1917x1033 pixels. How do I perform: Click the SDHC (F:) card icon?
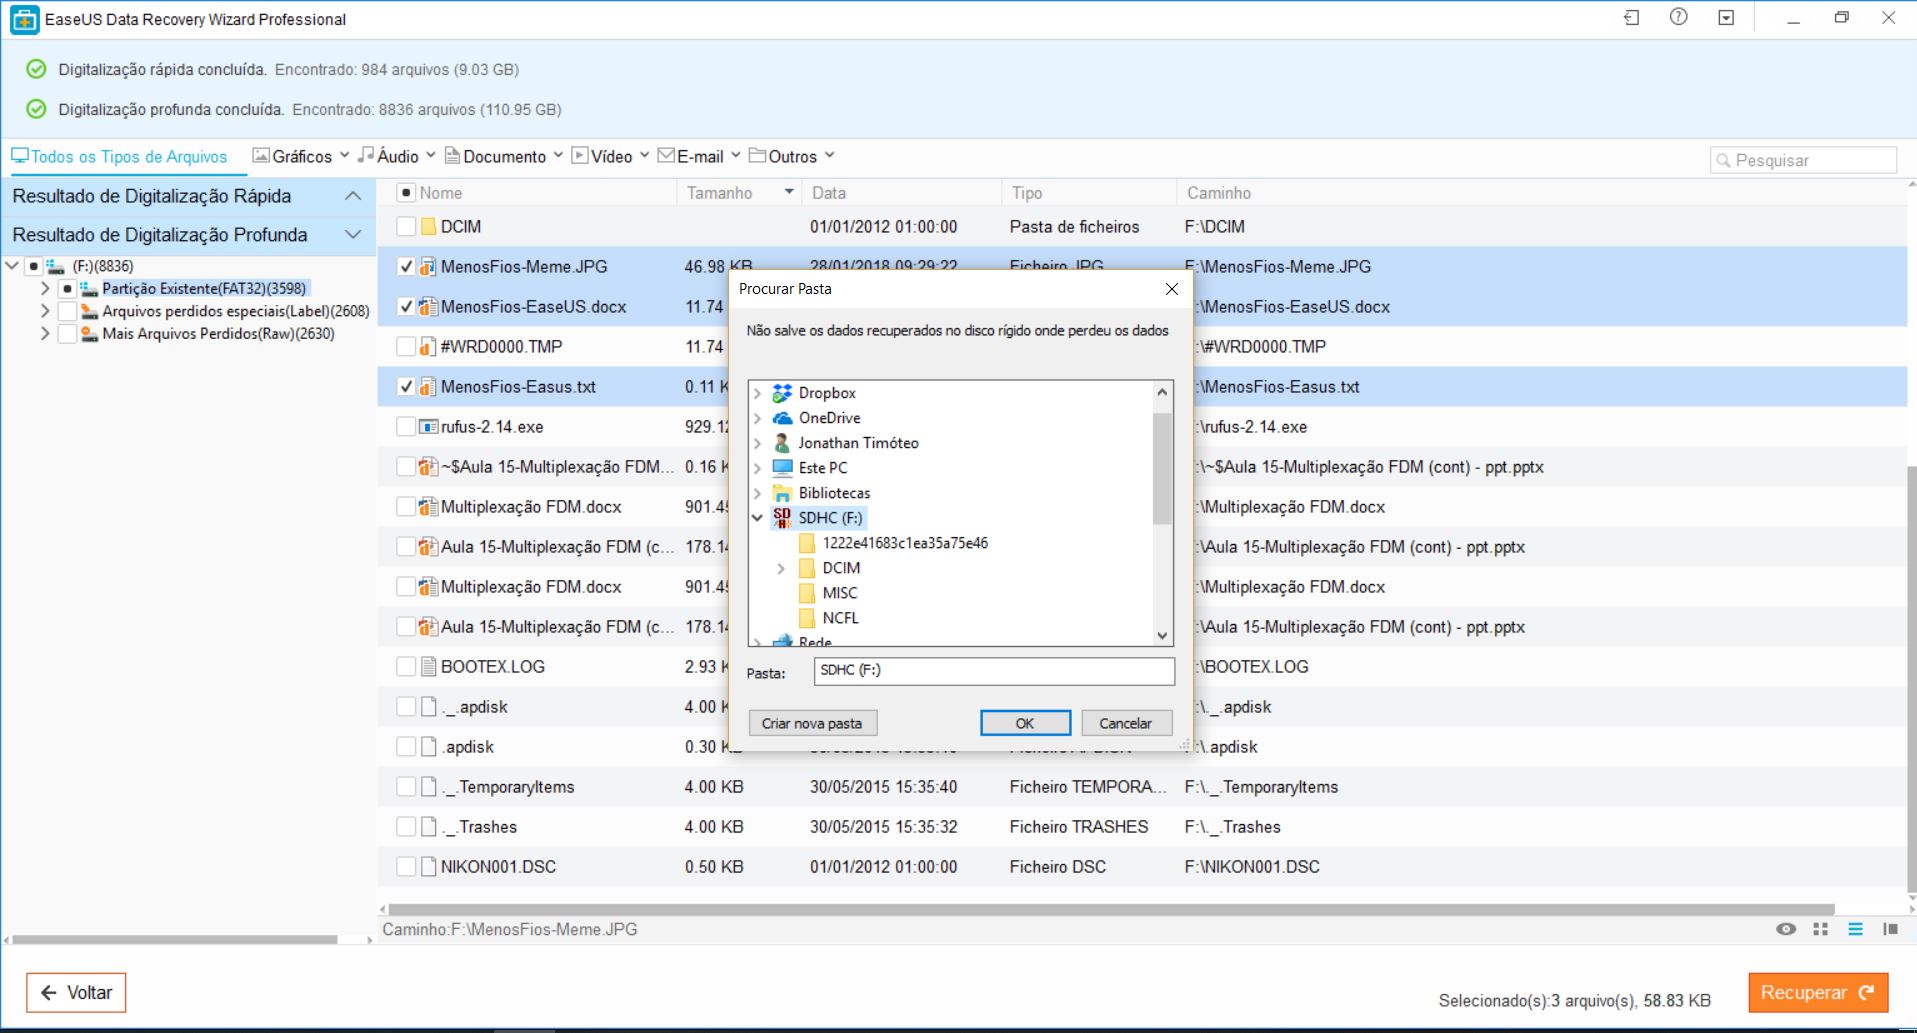[782, 517]
